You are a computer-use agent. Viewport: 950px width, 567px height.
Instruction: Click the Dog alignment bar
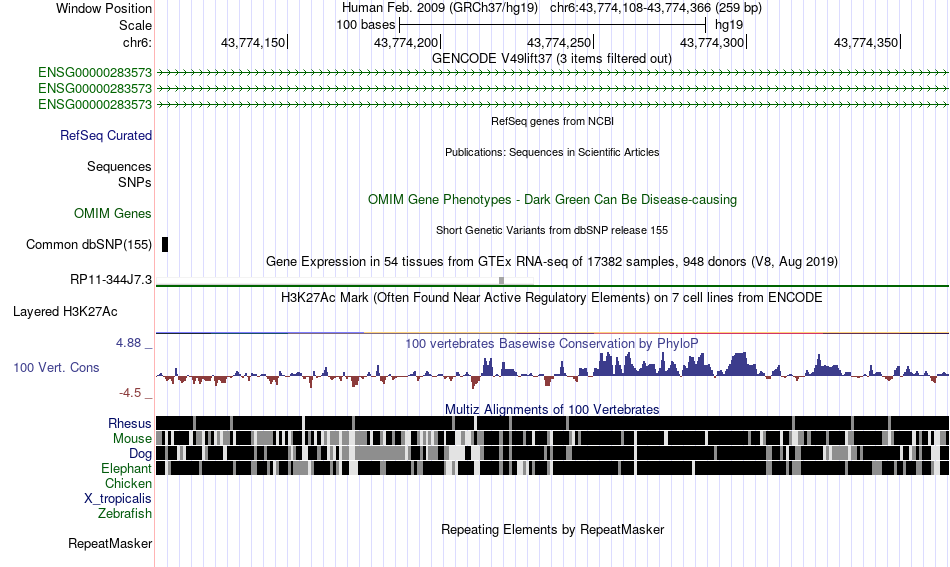click(552, 453)
